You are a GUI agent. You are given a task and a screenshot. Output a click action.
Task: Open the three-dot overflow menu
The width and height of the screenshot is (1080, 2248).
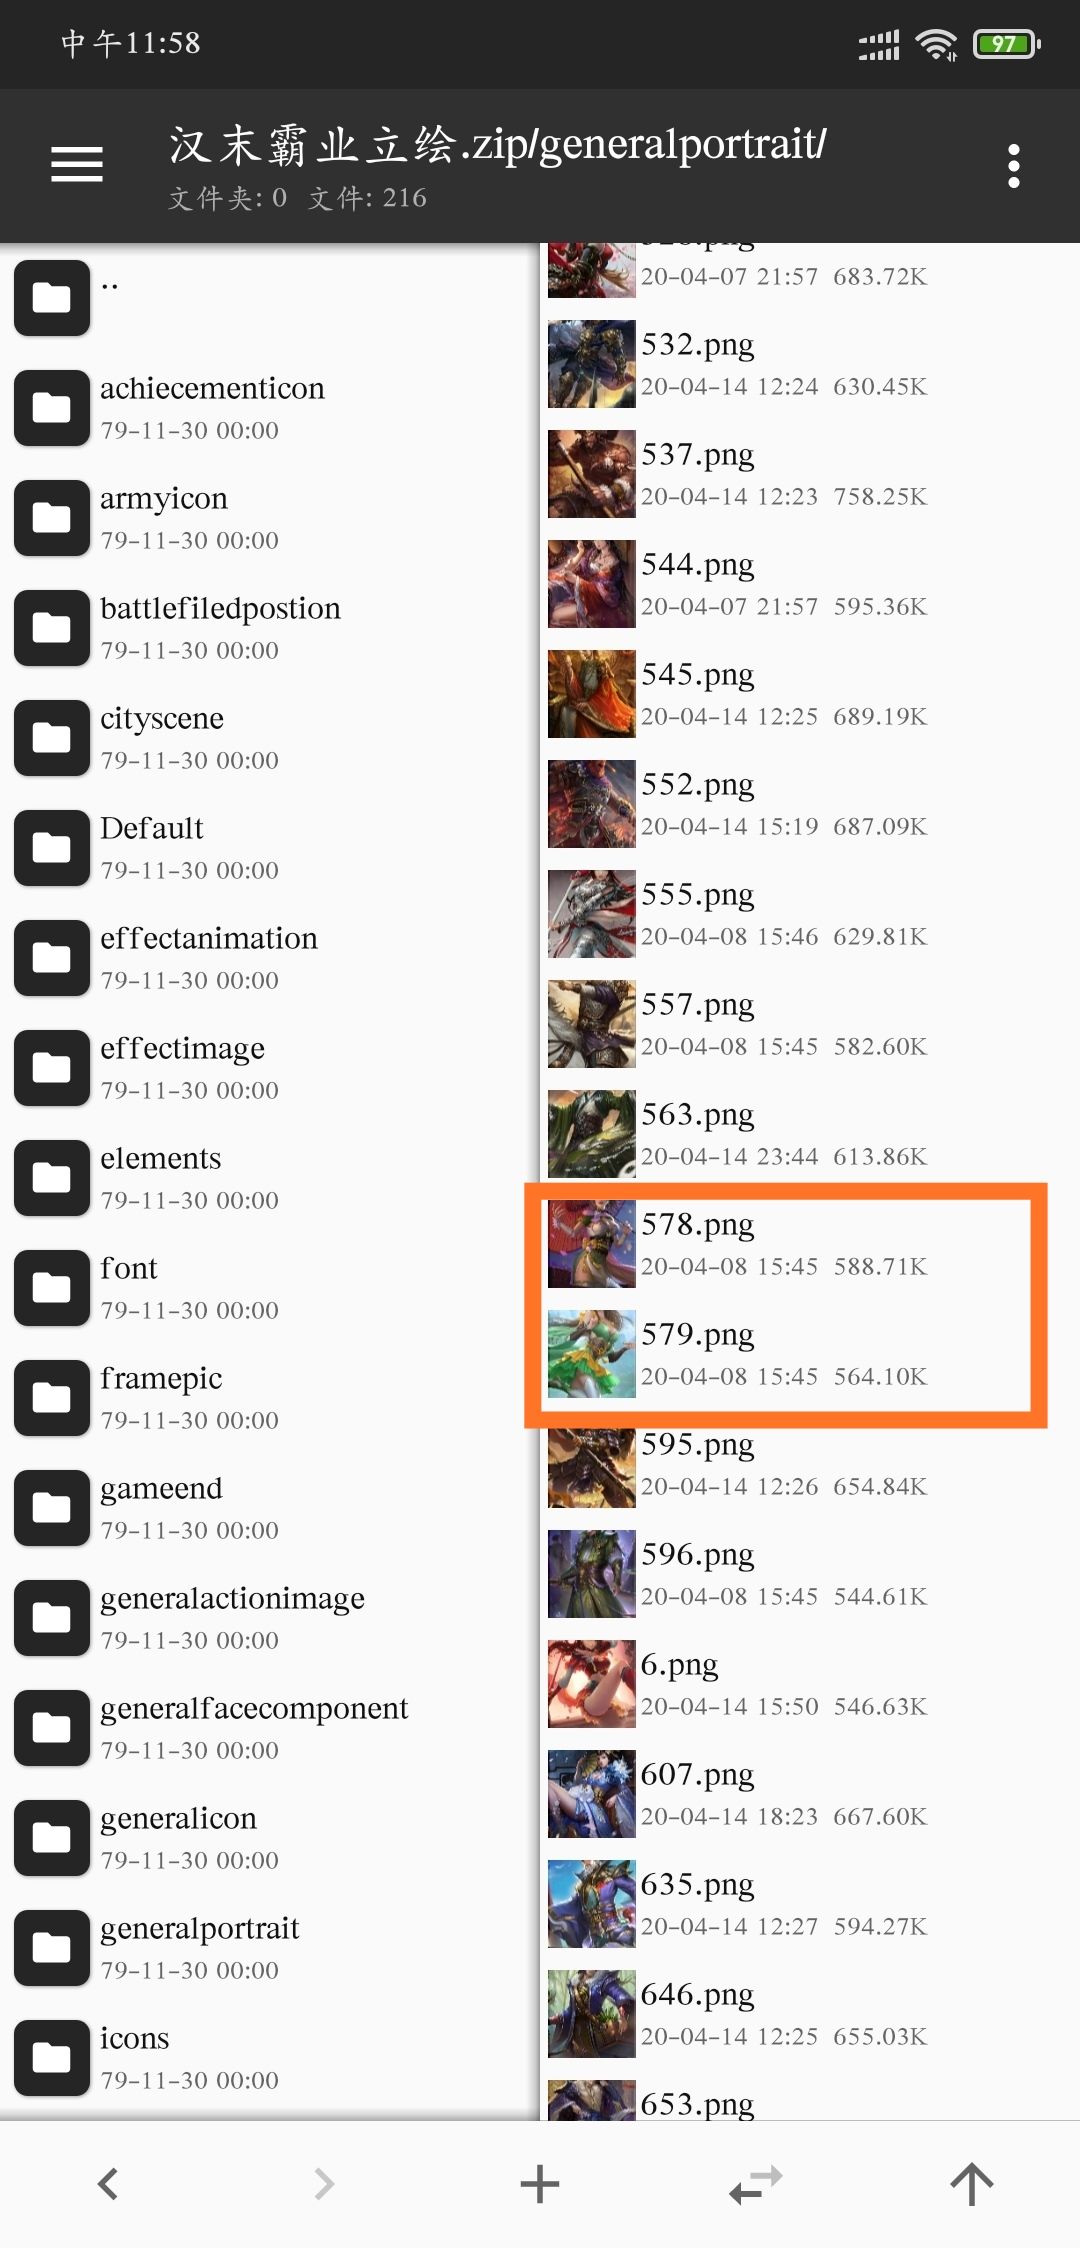point(1013,166)
